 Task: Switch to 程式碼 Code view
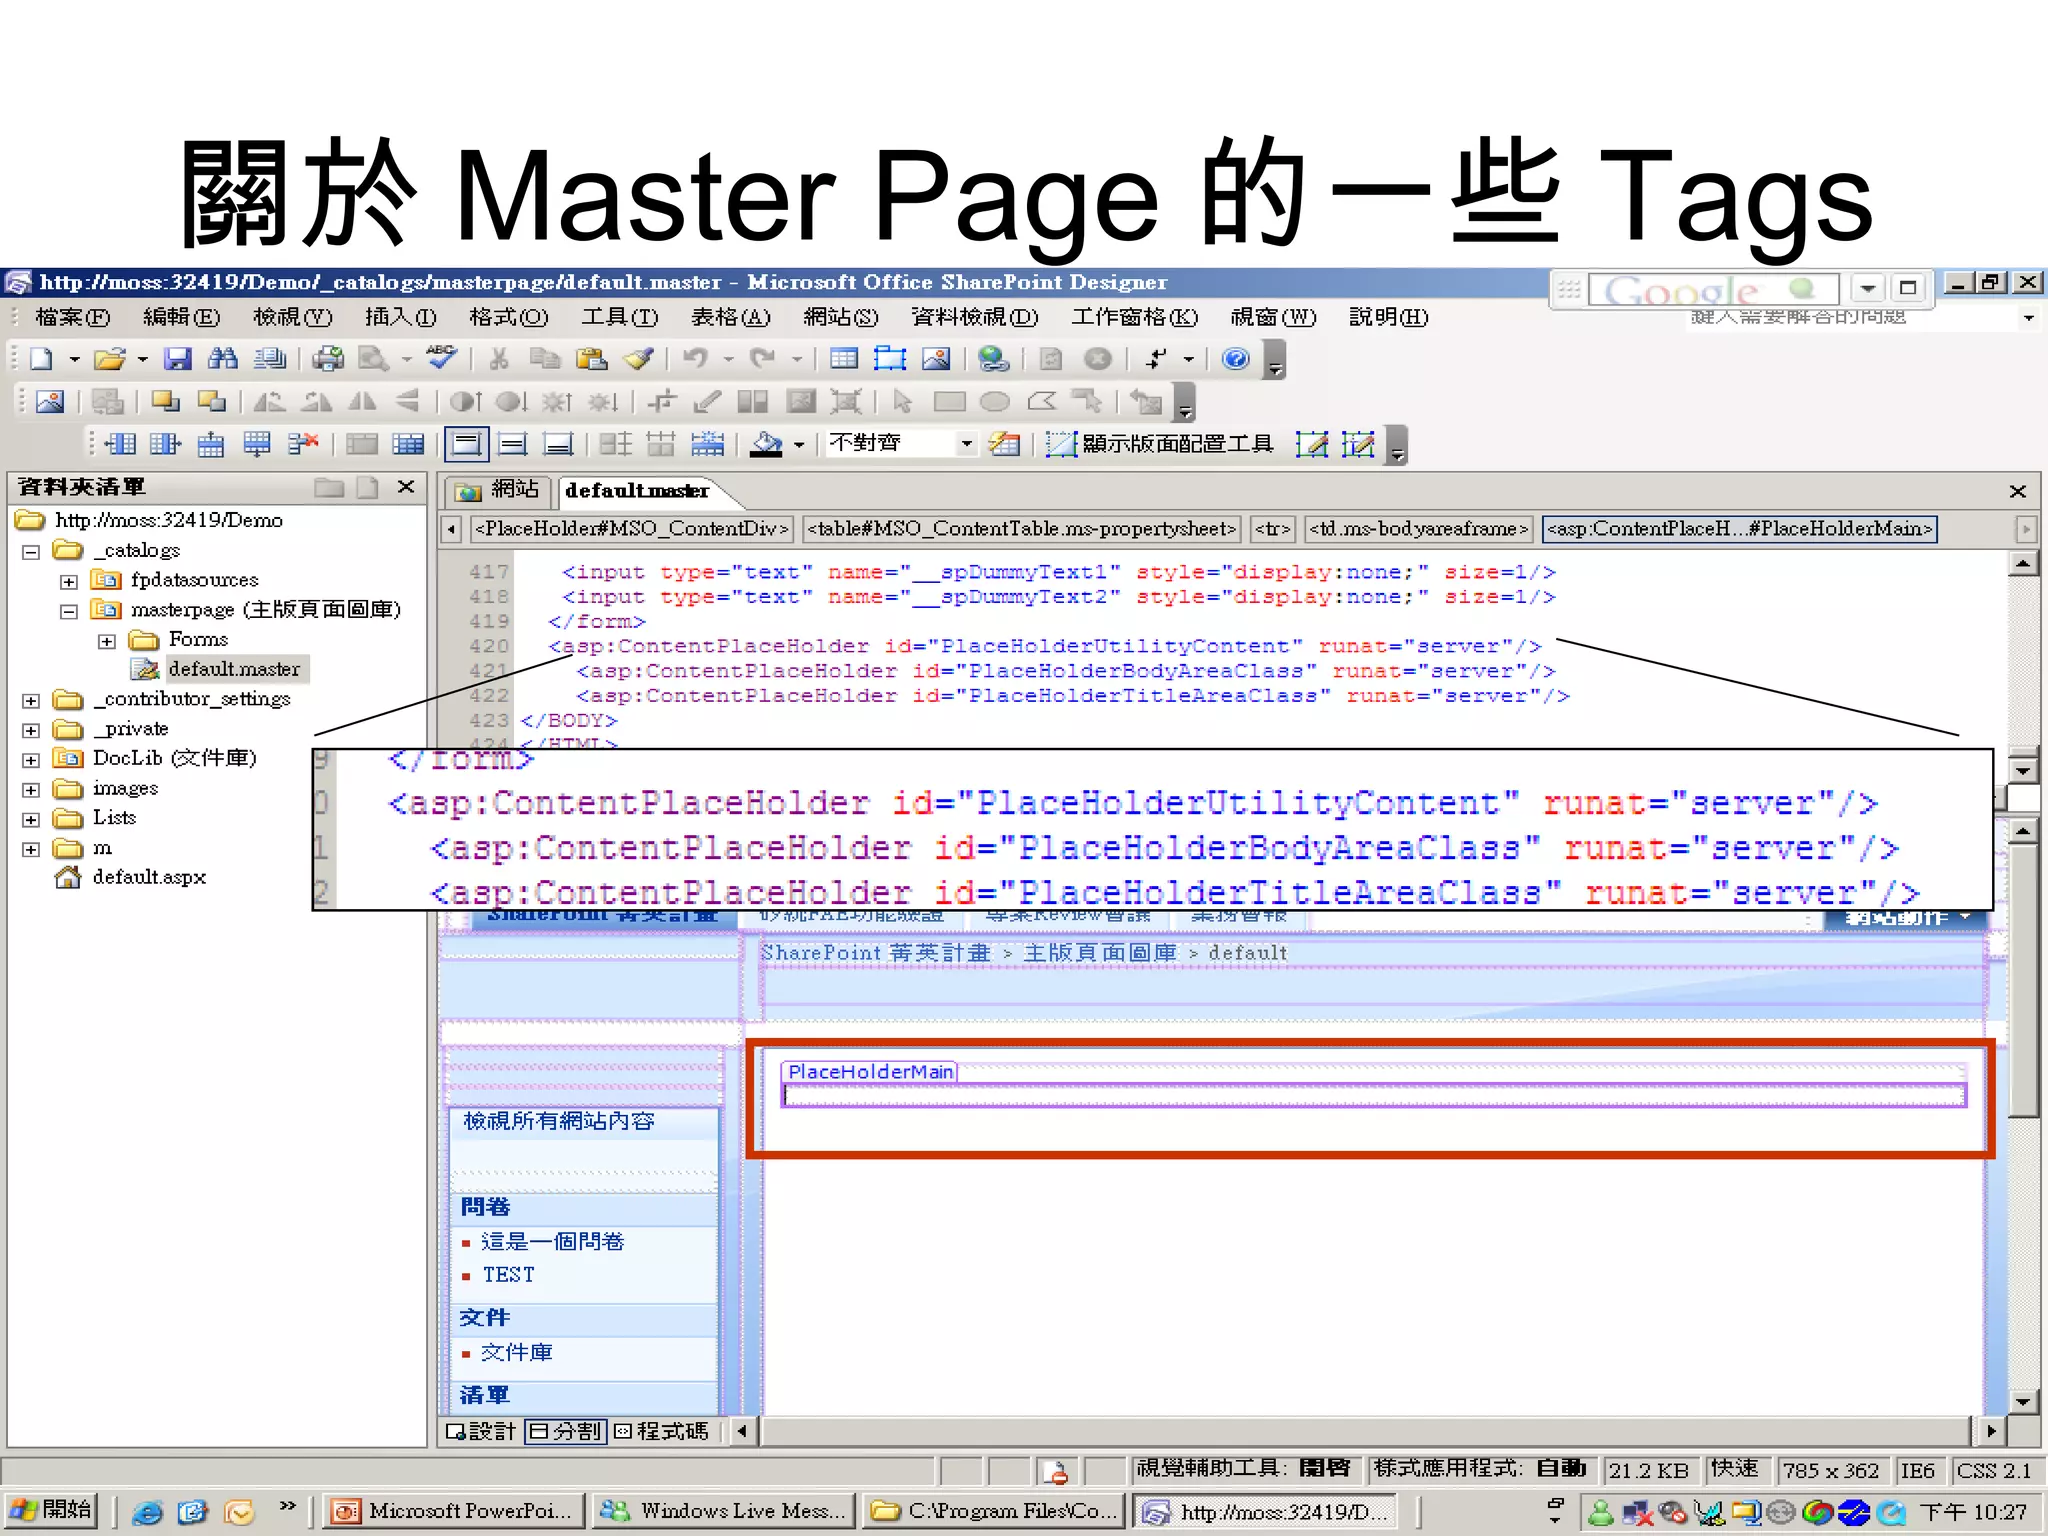(x=661, y=1431)
